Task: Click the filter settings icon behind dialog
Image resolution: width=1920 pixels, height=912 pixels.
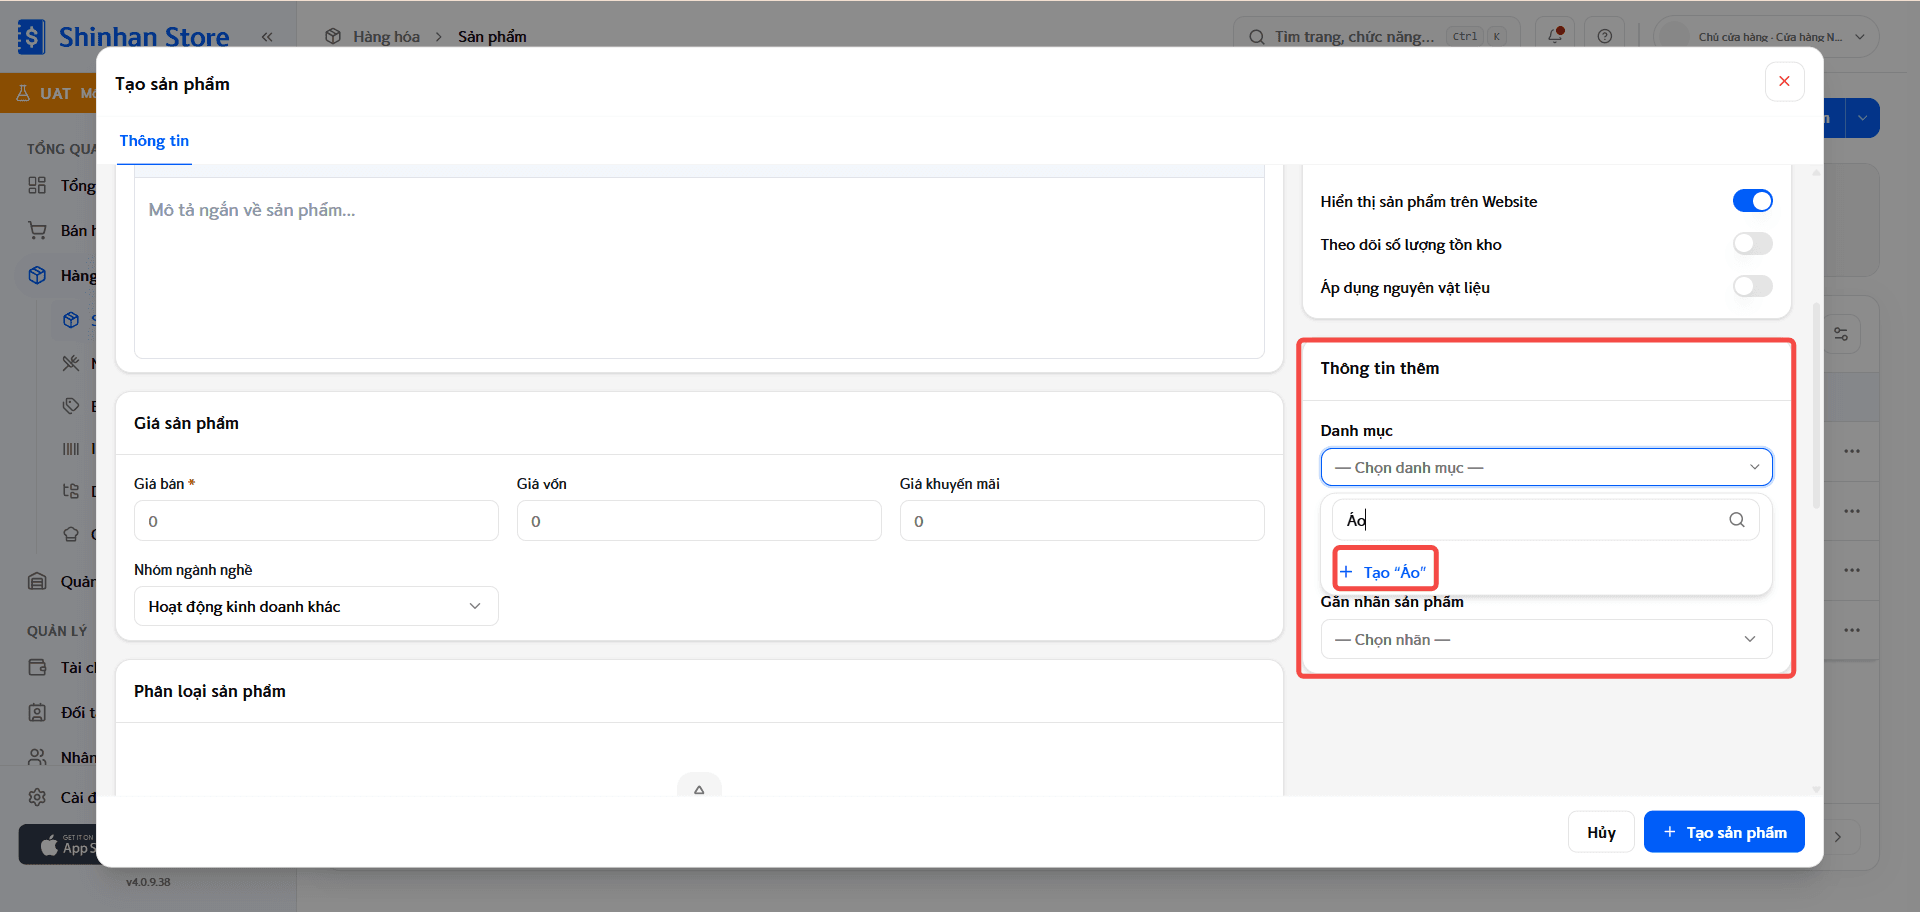Action: coord(1841,334)
